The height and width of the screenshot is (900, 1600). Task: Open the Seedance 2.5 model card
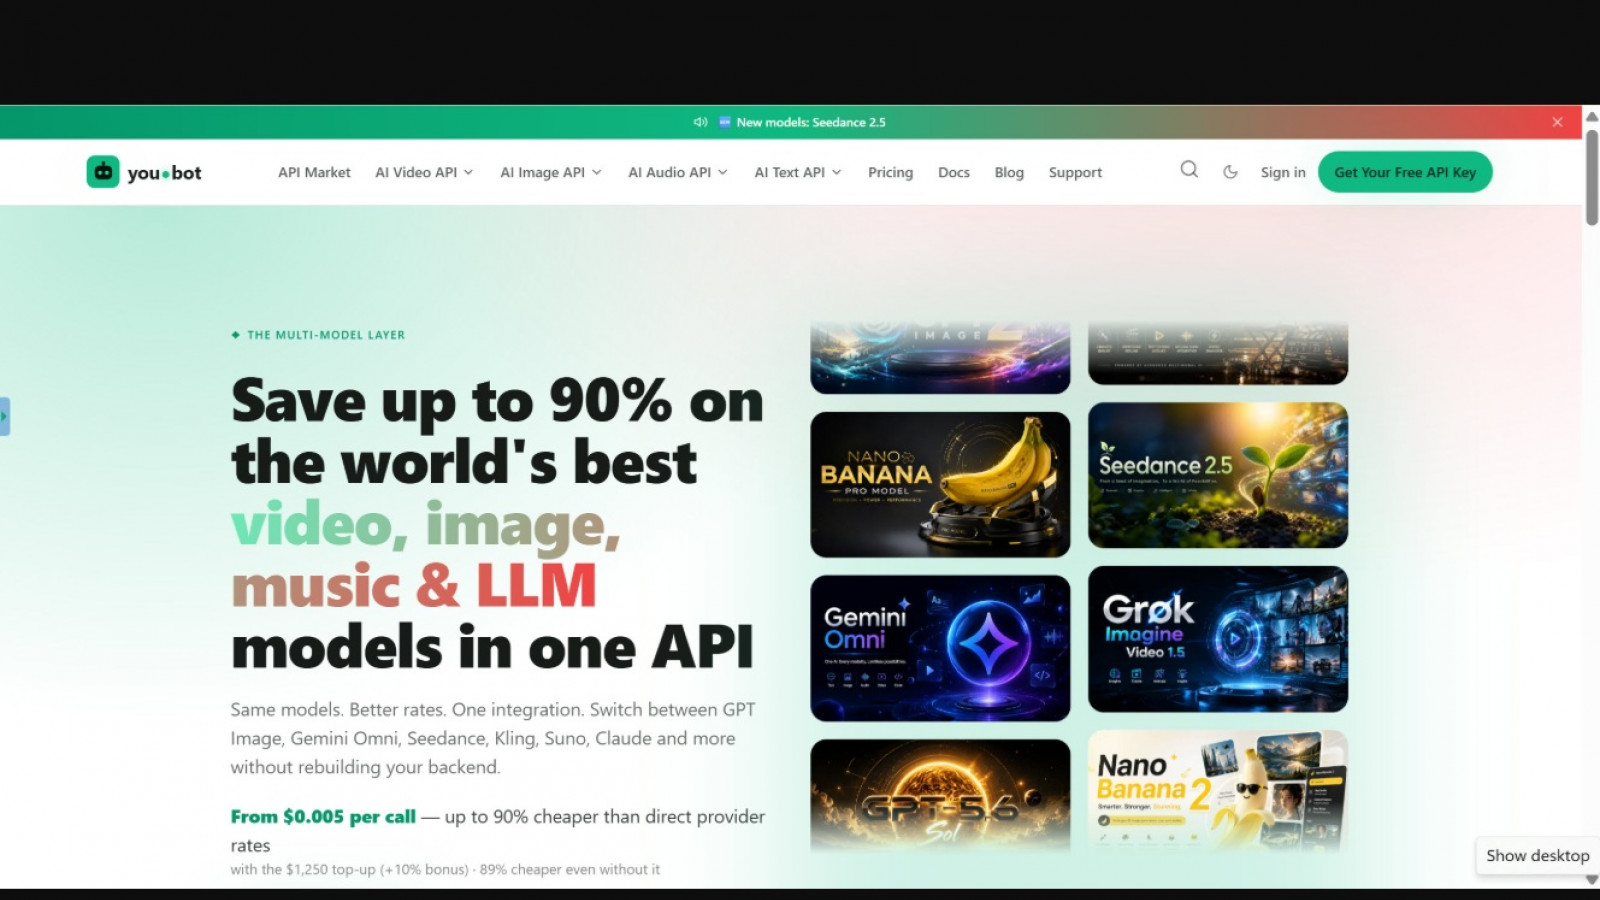coord(1218,475)
